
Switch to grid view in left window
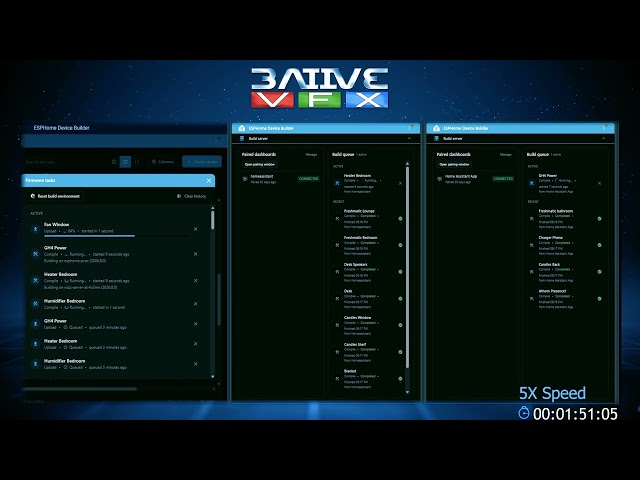114,162
